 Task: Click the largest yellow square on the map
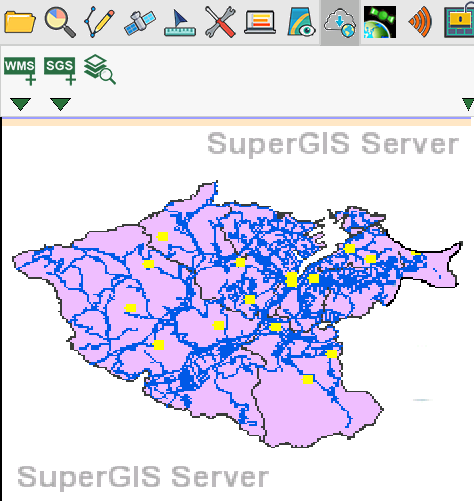pos(291,279)
